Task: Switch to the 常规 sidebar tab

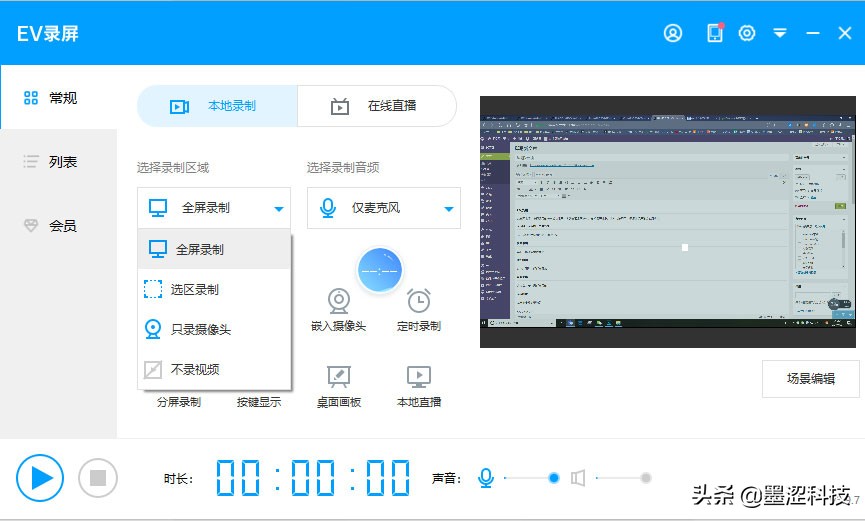Action: 58,98
